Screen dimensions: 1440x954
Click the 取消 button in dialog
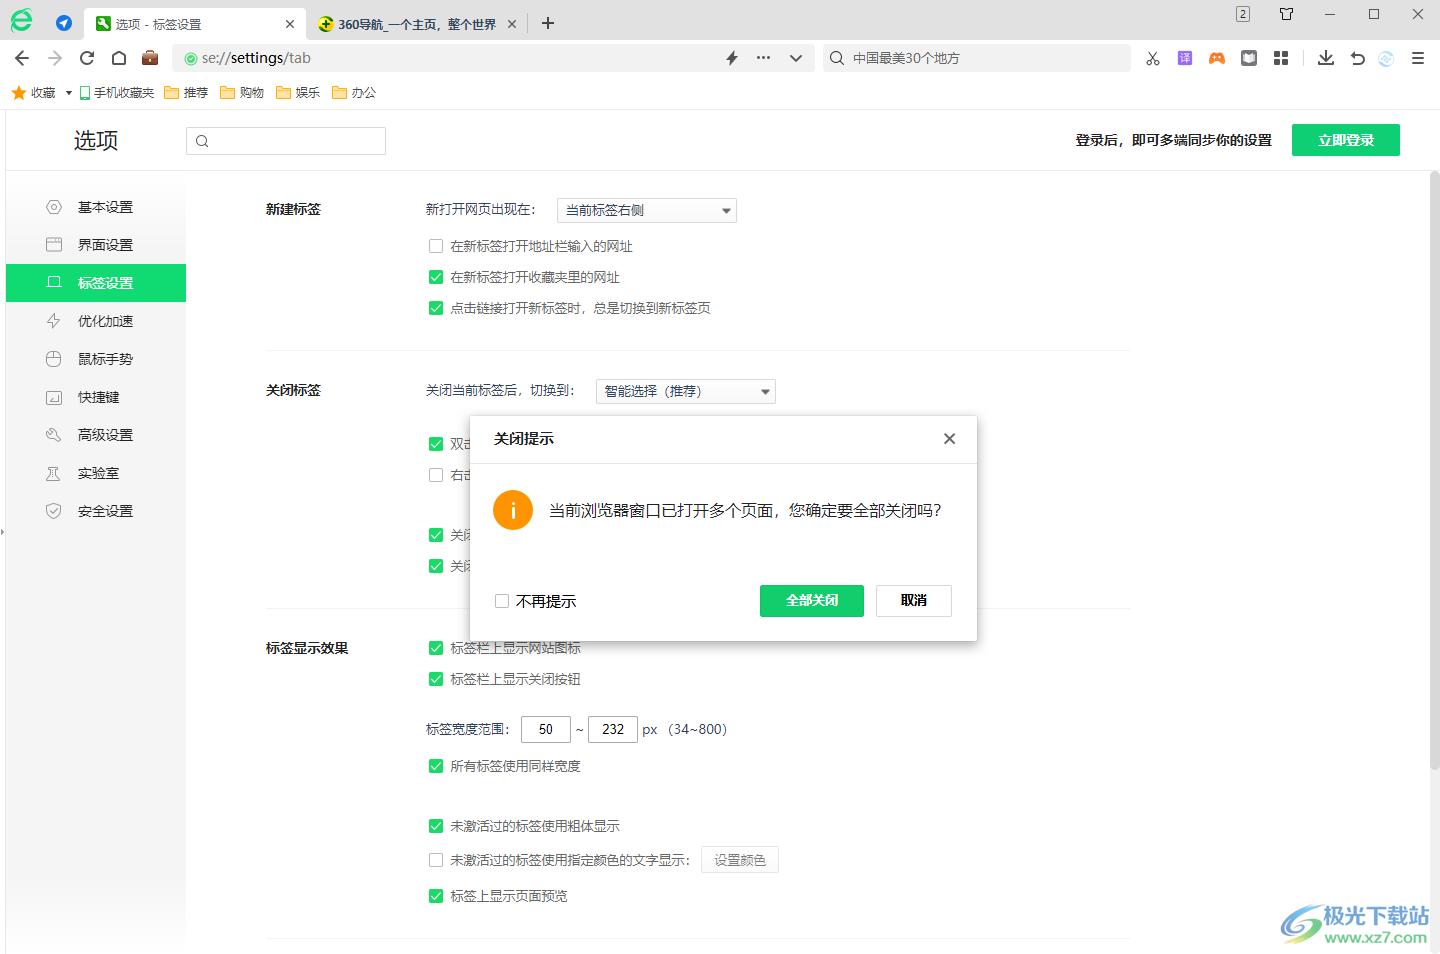point(914,601)
